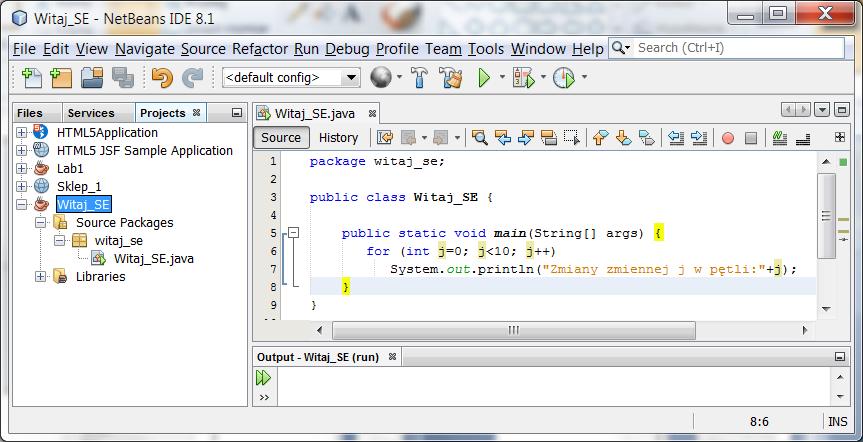Click the Undo arrow icon
The image size is (863, 442).
click(162, 78)
